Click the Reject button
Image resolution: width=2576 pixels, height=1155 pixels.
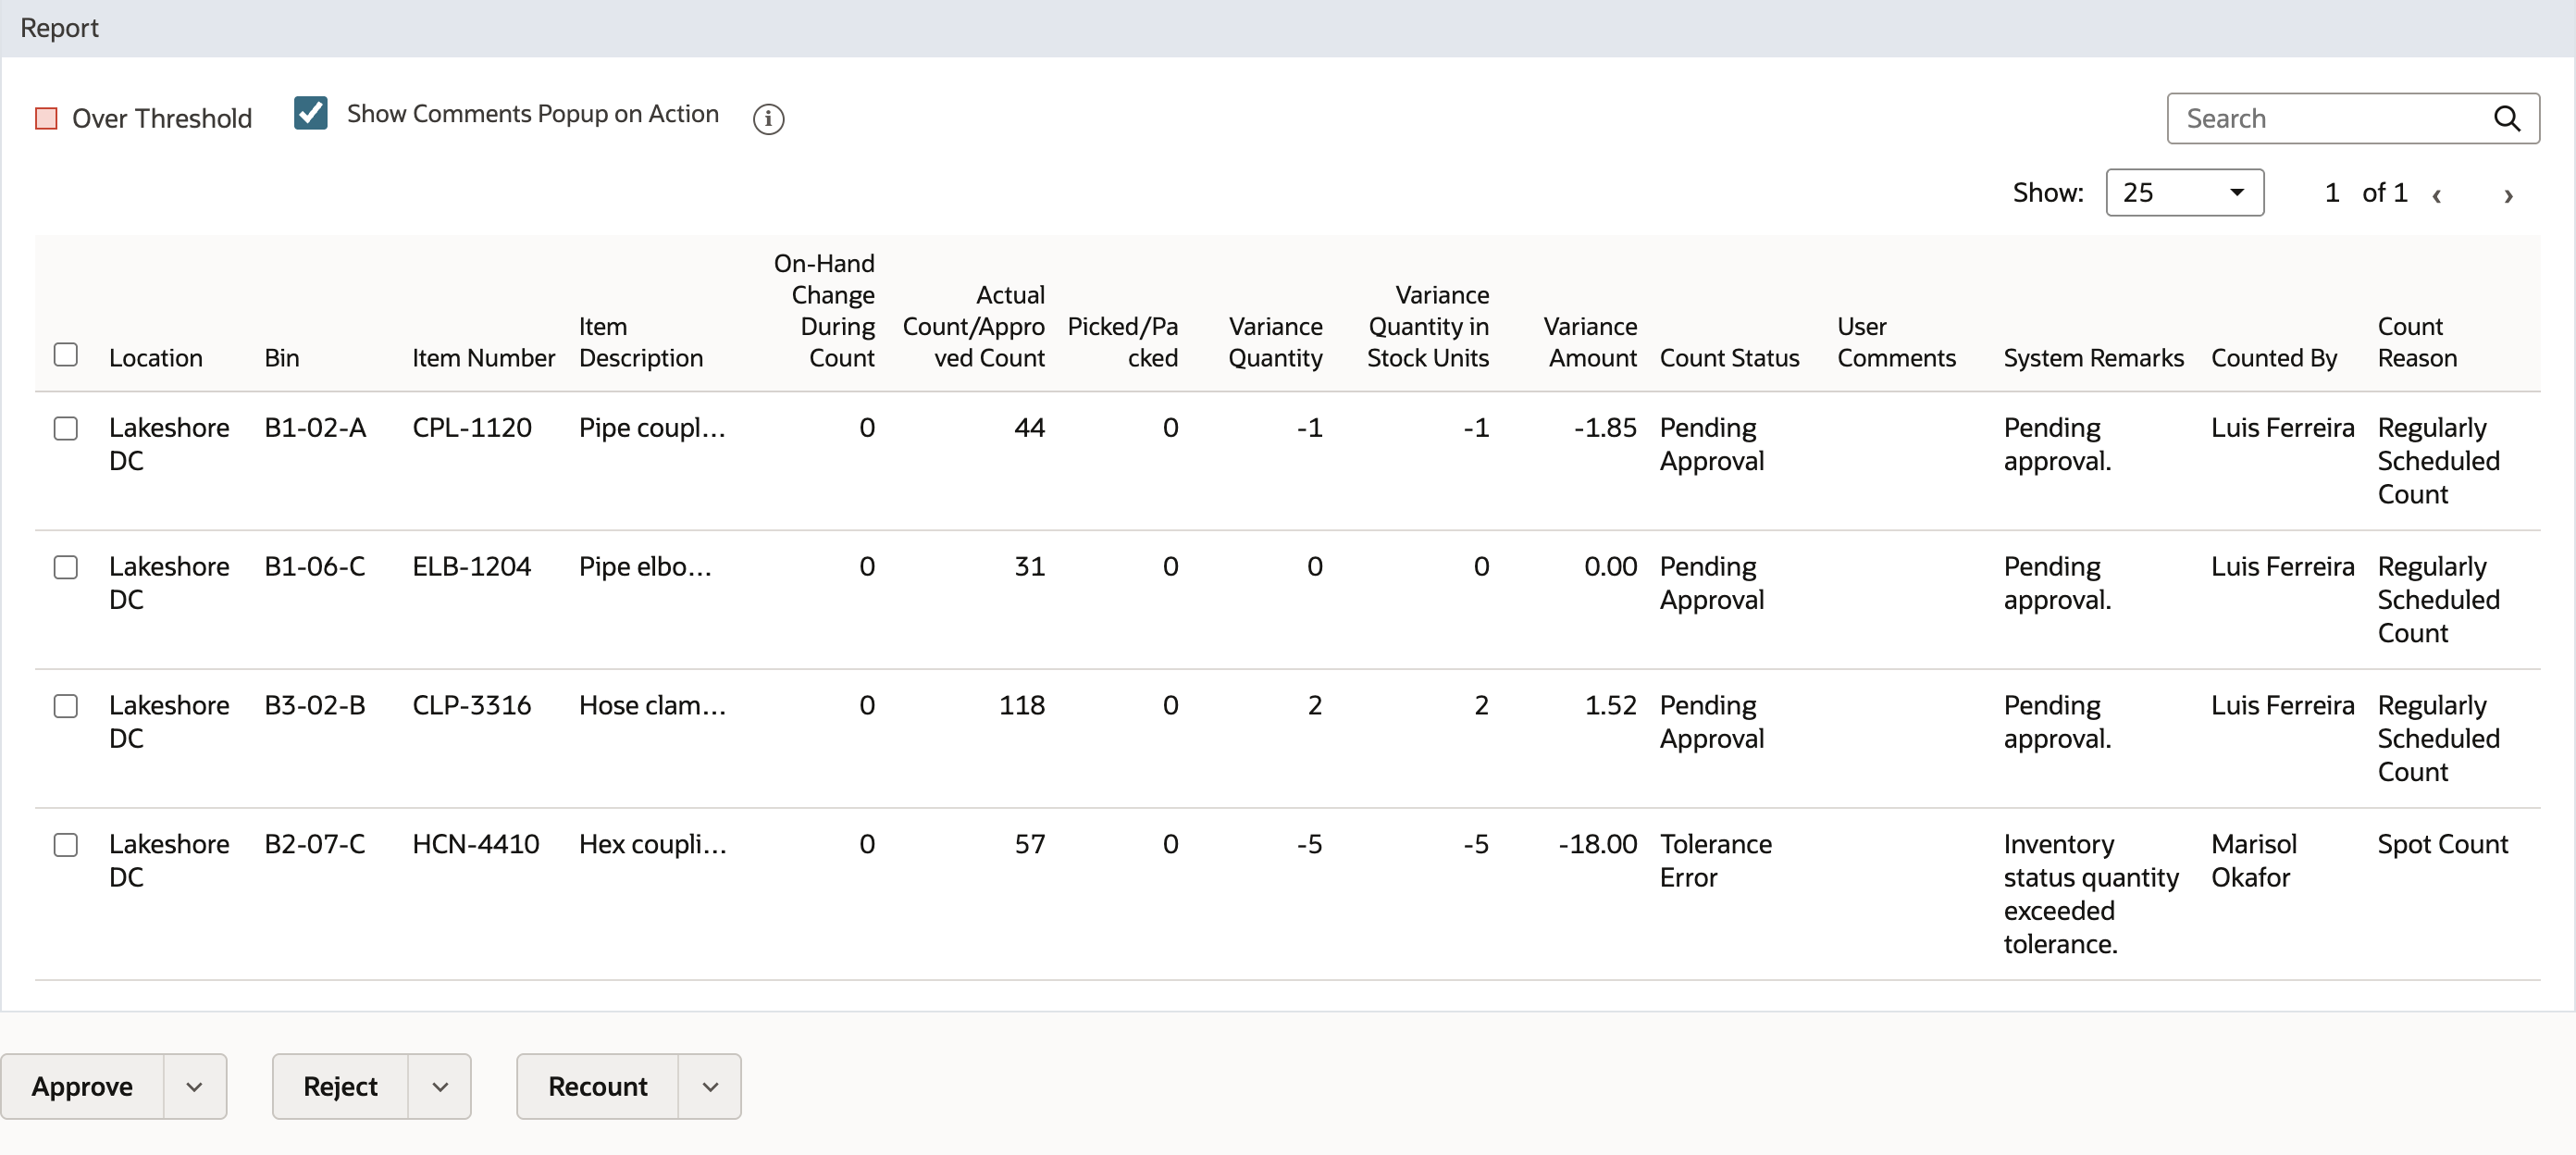pos(340,1086)
